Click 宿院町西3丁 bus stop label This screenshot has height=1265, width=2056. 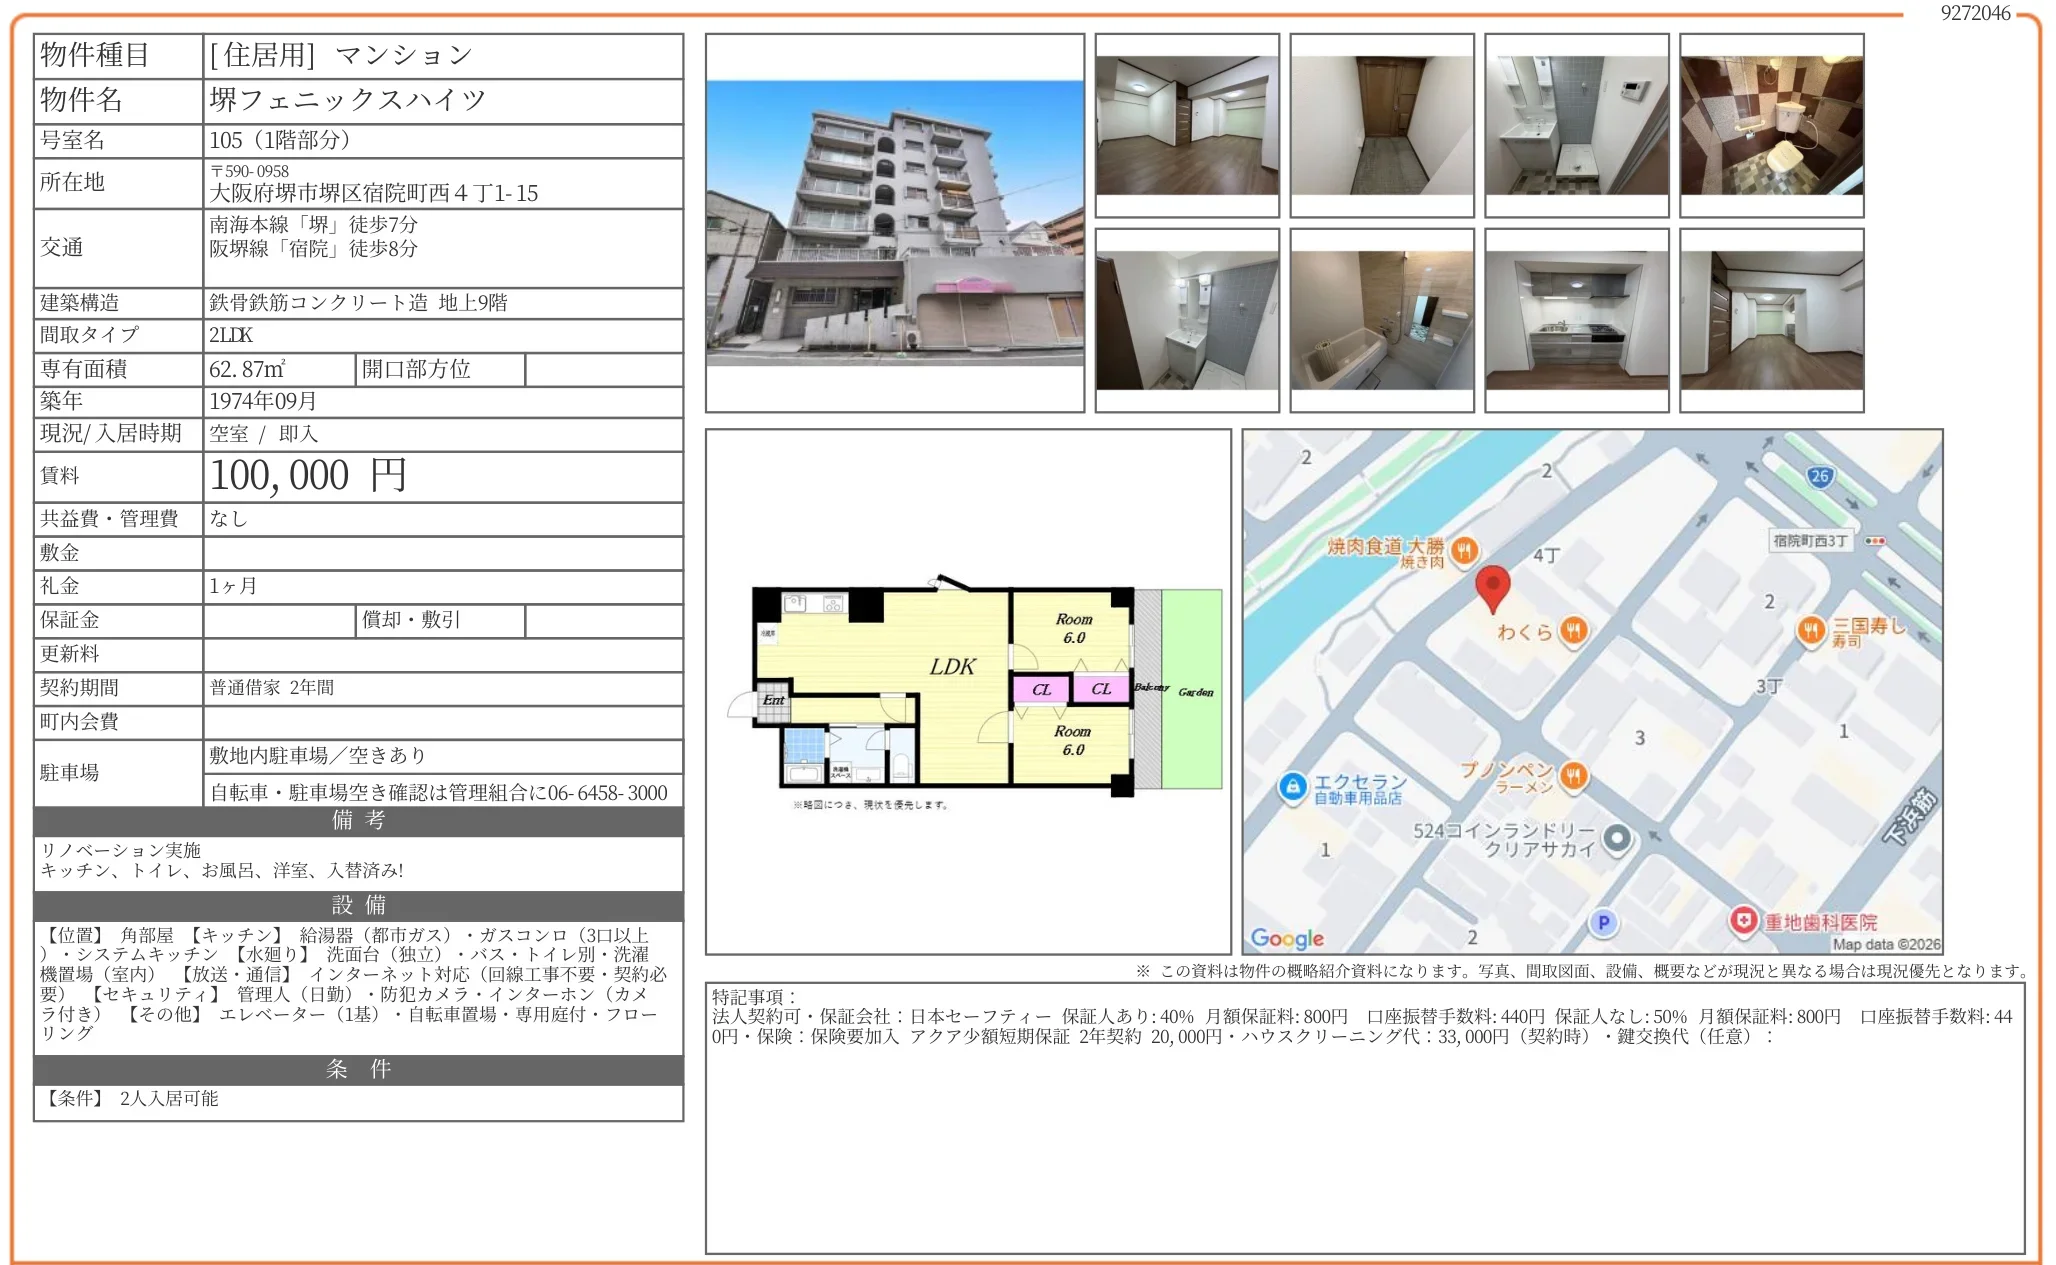[x=1810, y=541]
